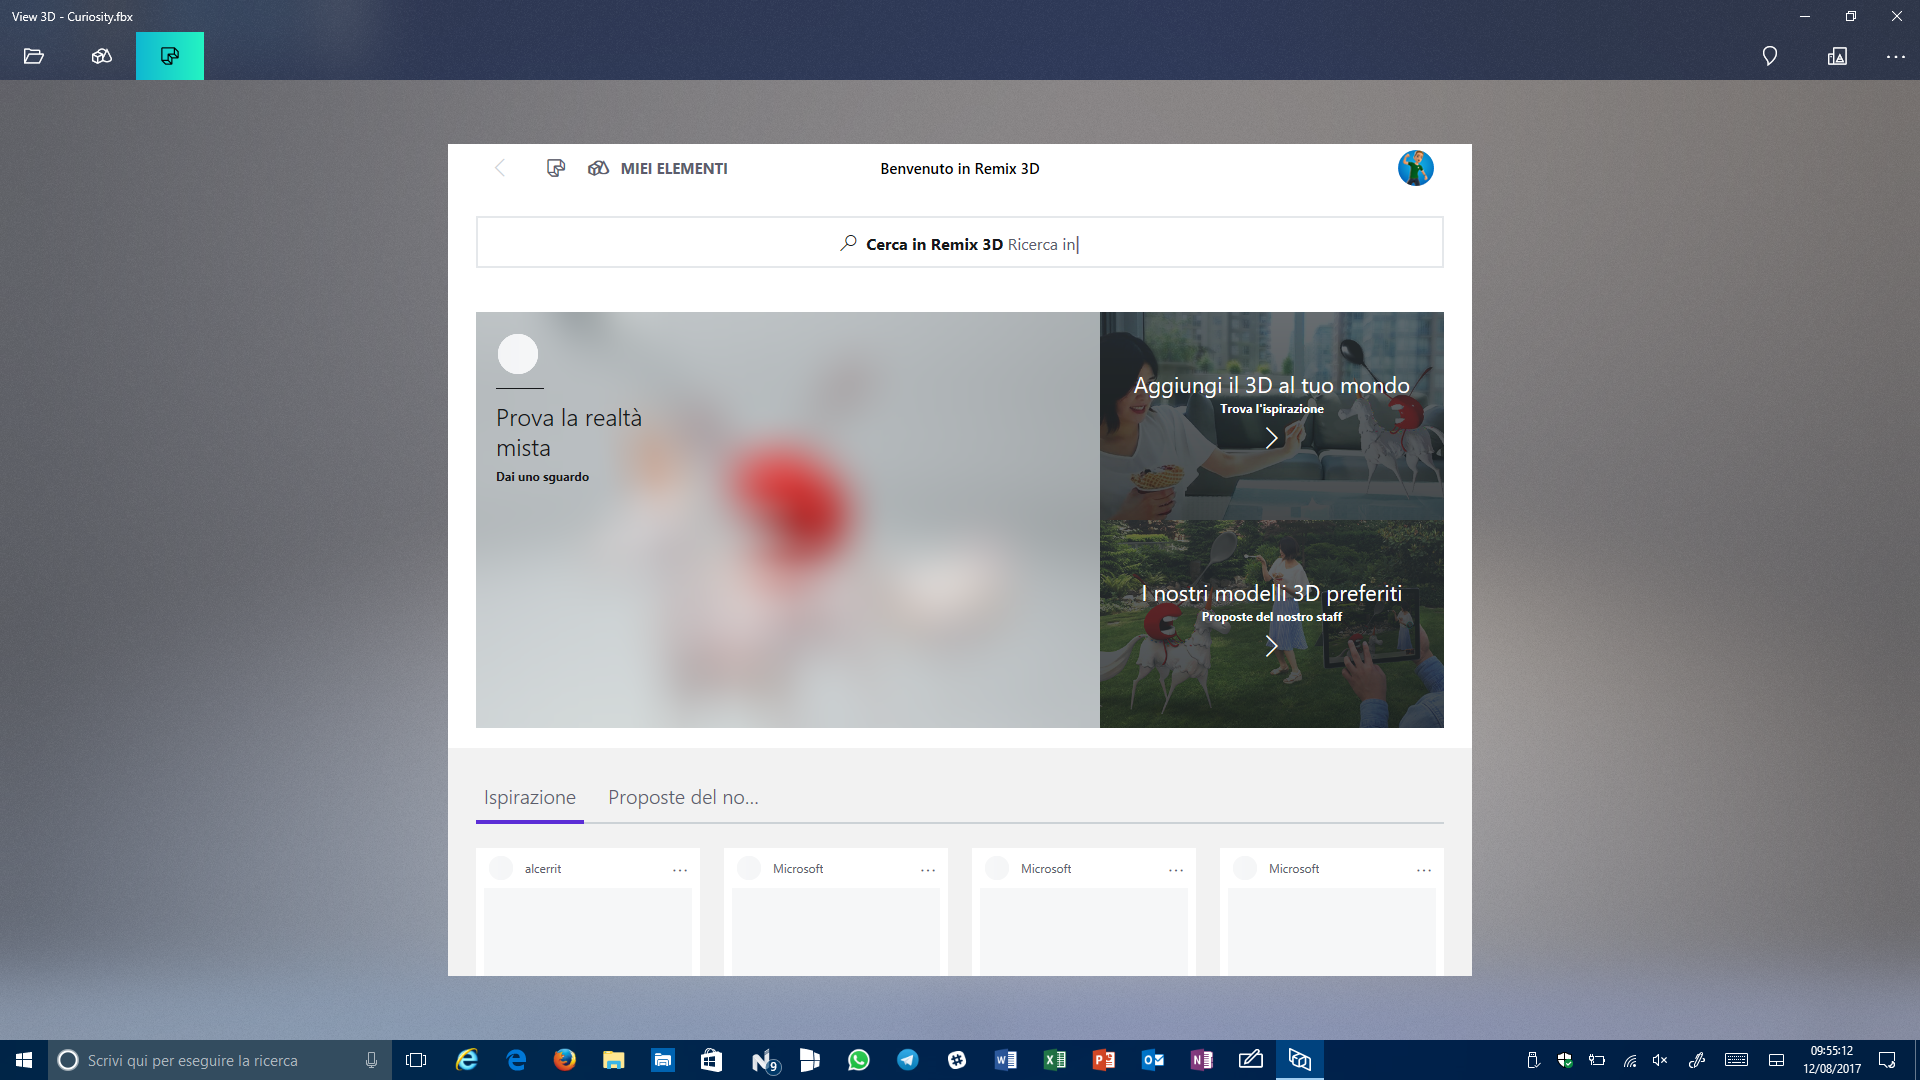Viewport: 1920px width, 1080px height.
Task: Click Proposte del nostro staff link text
Action: pos(1272,617)
